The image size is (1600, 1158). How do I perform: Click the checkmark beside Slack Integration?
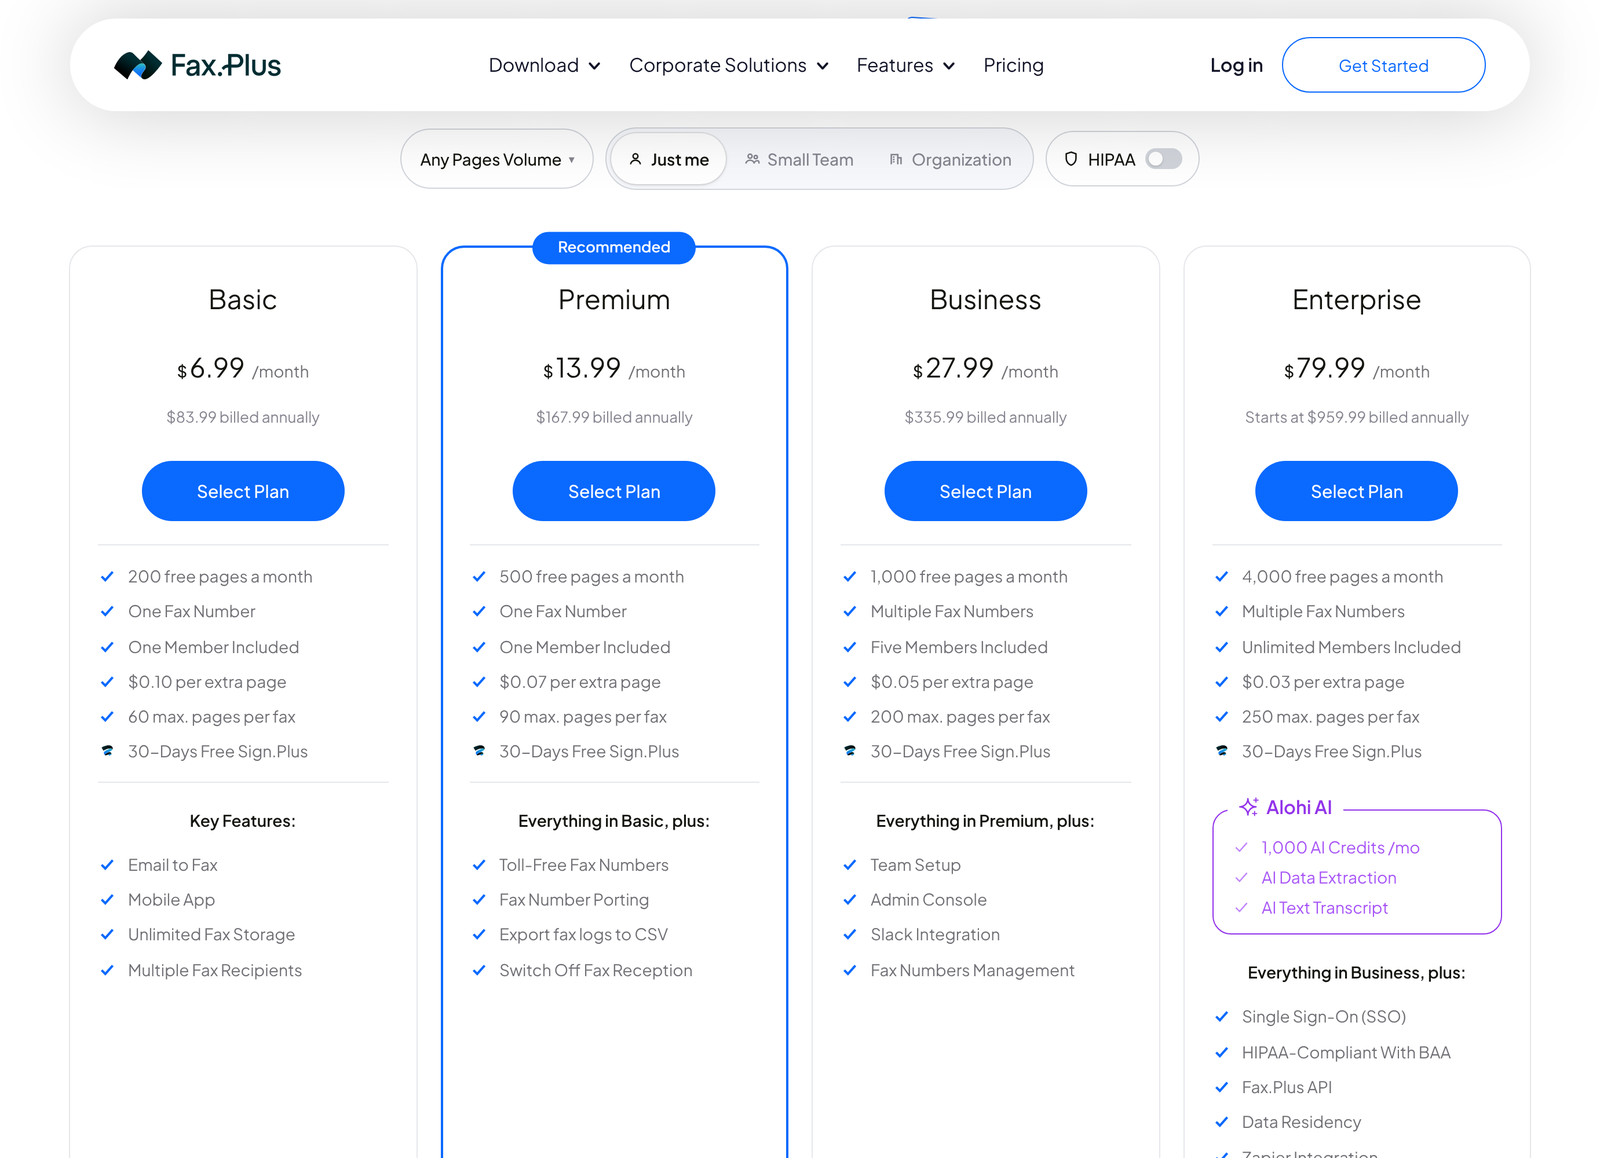pos(850,935)
